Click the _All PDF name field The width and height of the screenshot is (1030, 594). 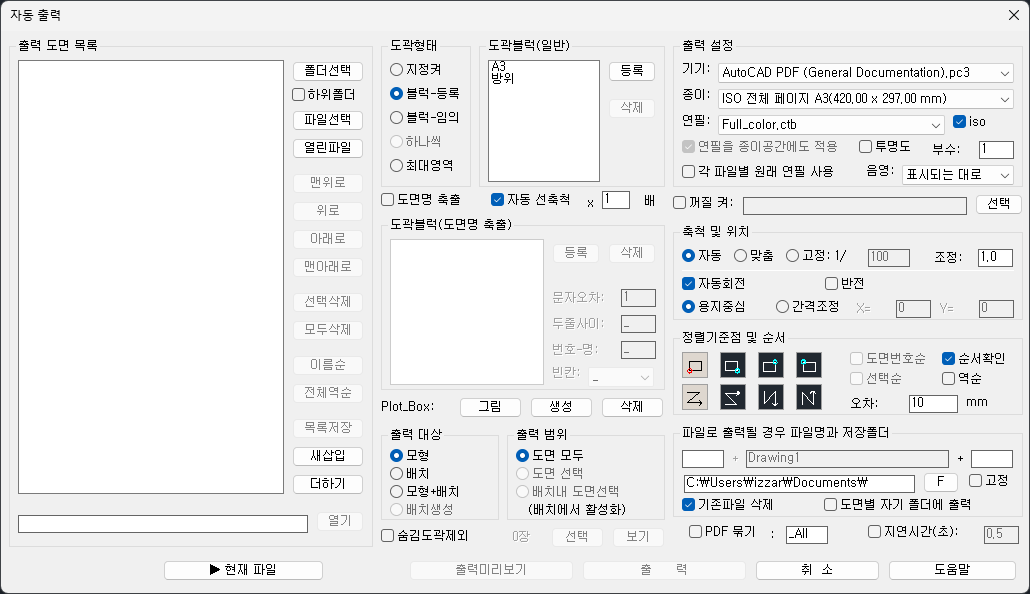[x=807, y=534]
